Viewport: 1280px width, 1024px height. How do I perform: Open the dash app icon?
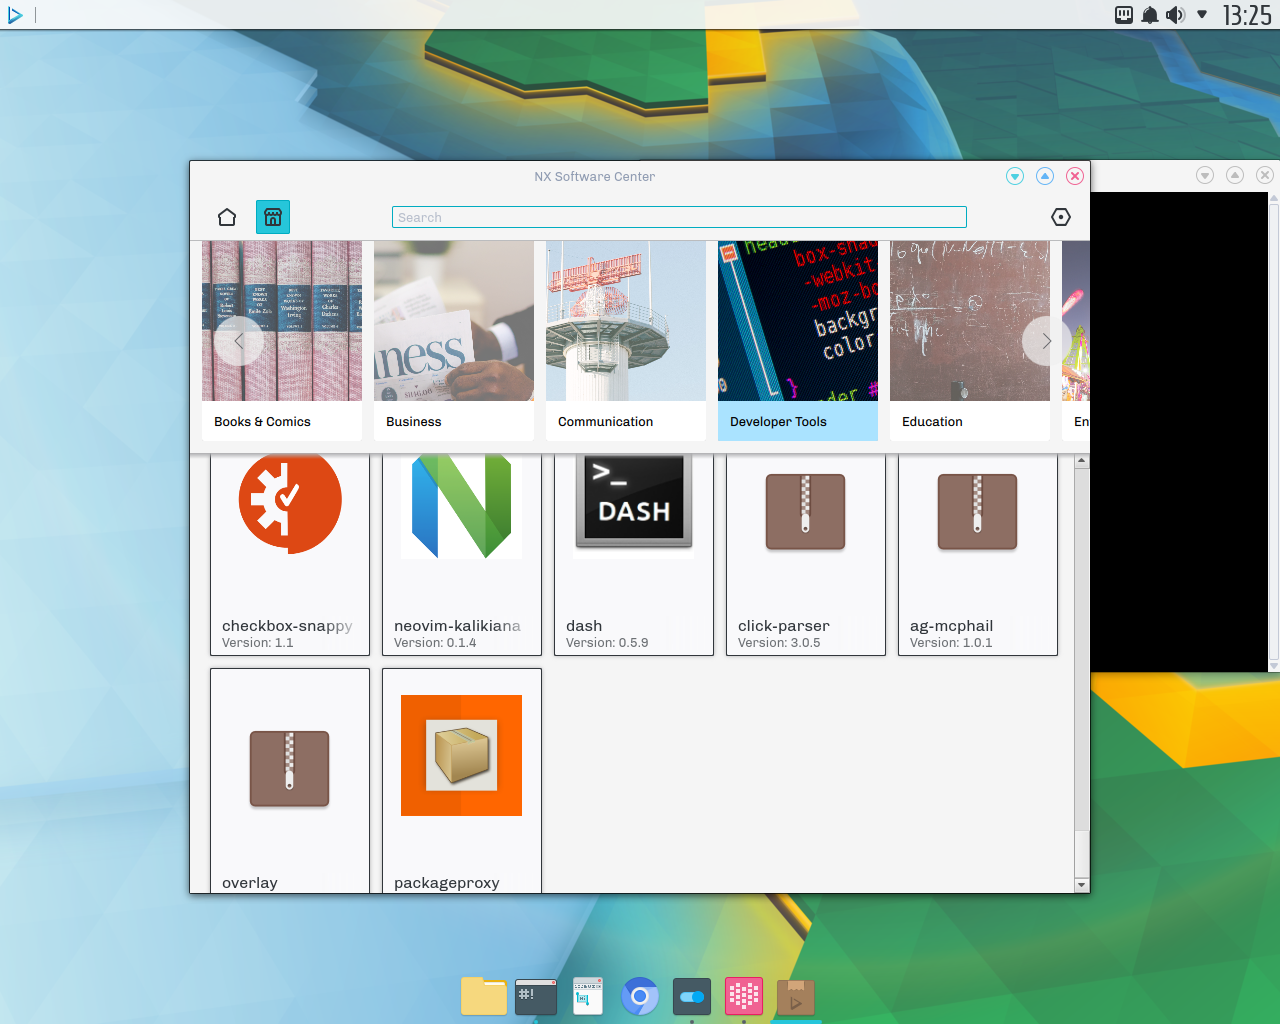point(634,501)
